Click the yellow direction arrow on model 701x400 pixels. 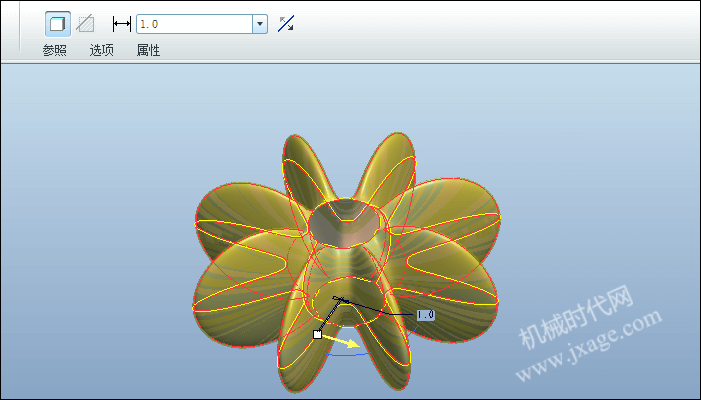tap(341, 341)
